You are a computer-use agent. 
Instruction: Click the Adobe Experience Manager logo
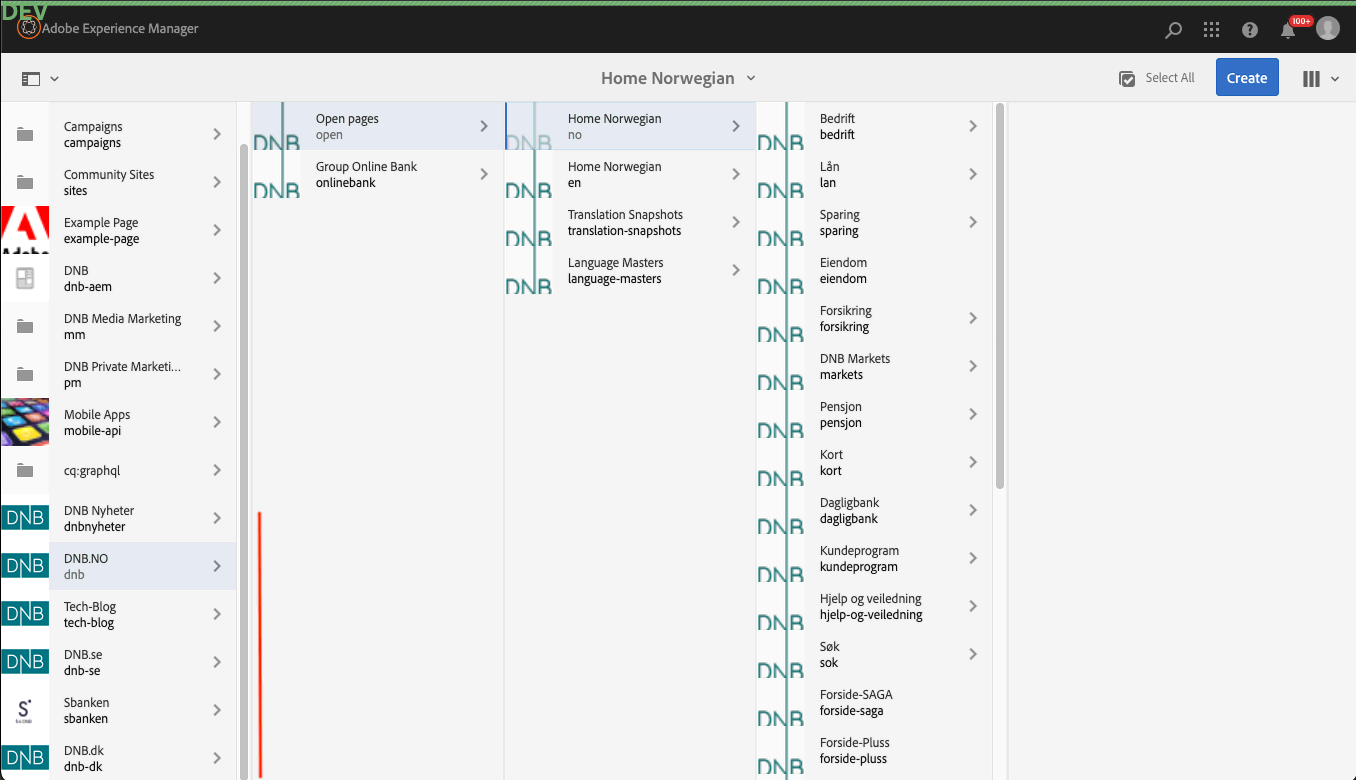(29, 28)
